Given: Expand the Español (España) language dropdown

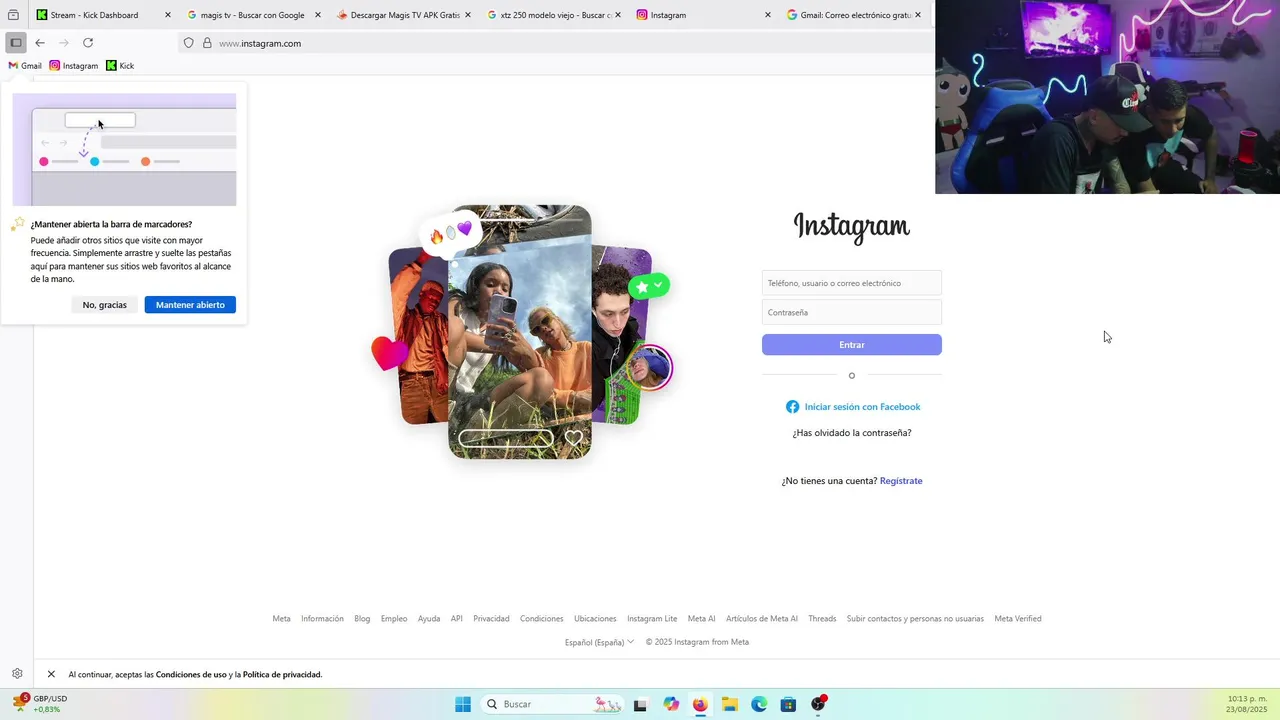Looking at the screenshot, I should click(599, 642).
